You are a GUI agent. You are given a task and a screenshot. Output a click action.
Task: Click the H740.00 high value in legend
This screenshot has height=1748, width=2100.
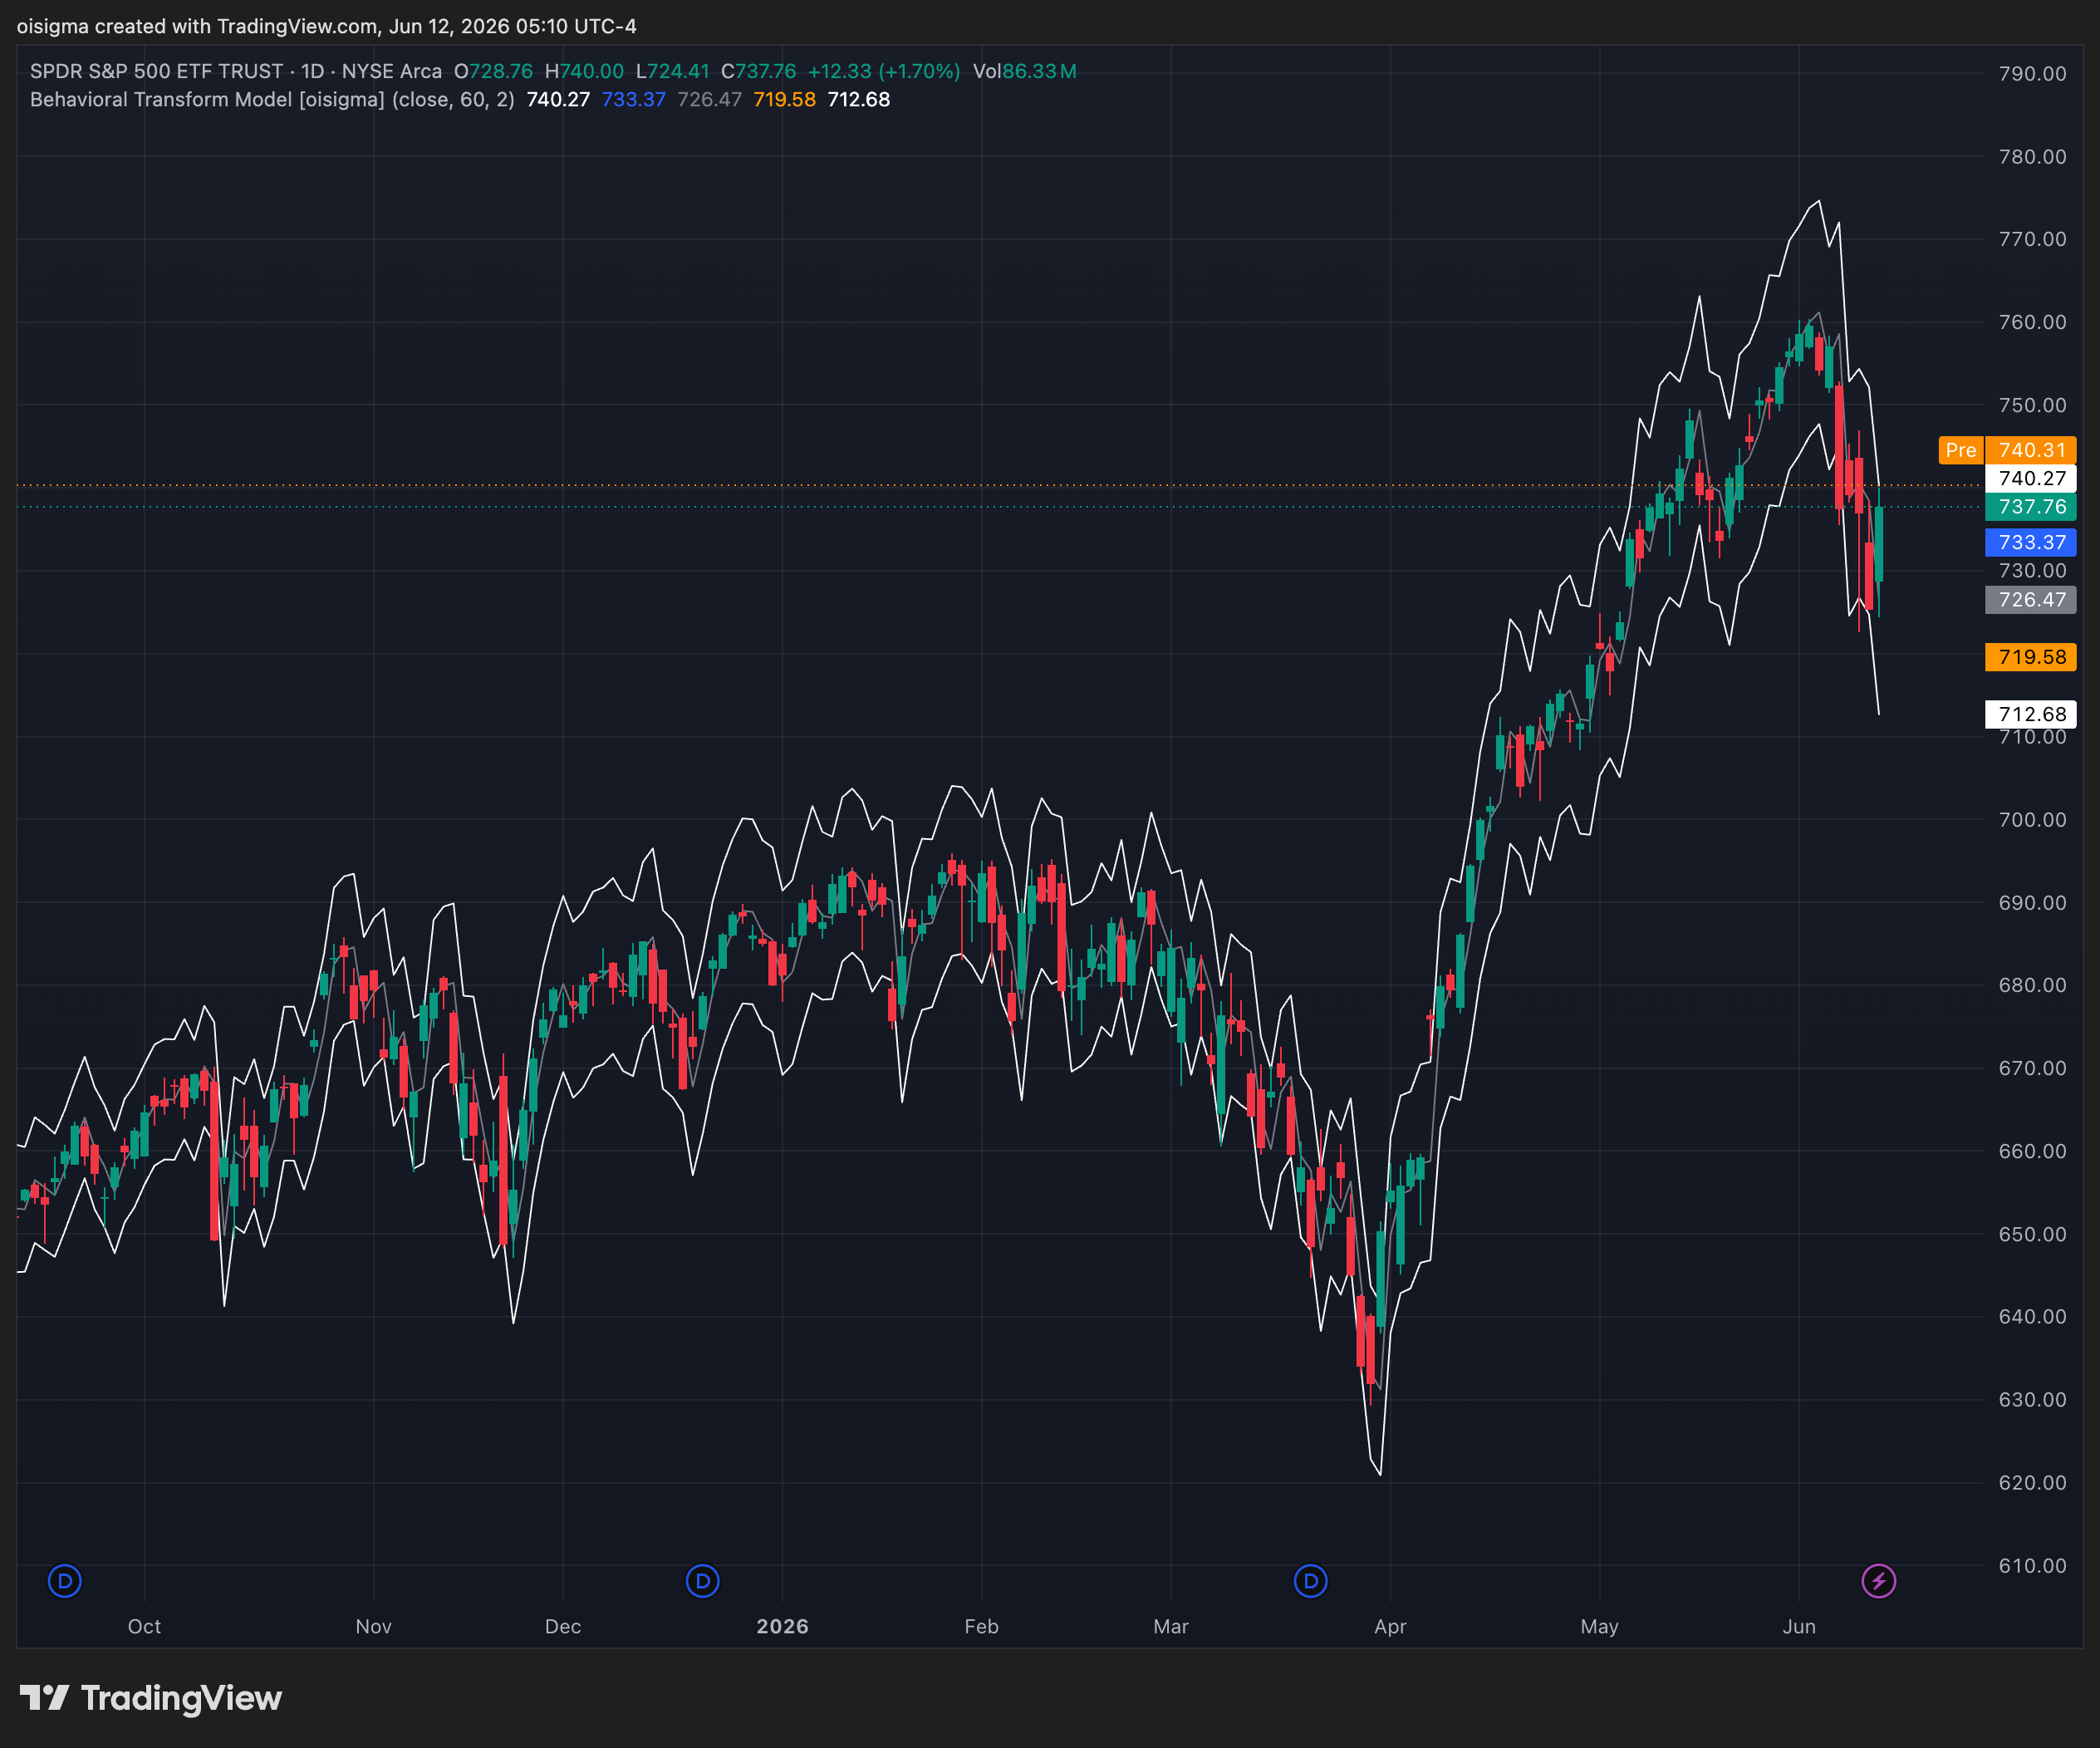click(x=584, y=71)
